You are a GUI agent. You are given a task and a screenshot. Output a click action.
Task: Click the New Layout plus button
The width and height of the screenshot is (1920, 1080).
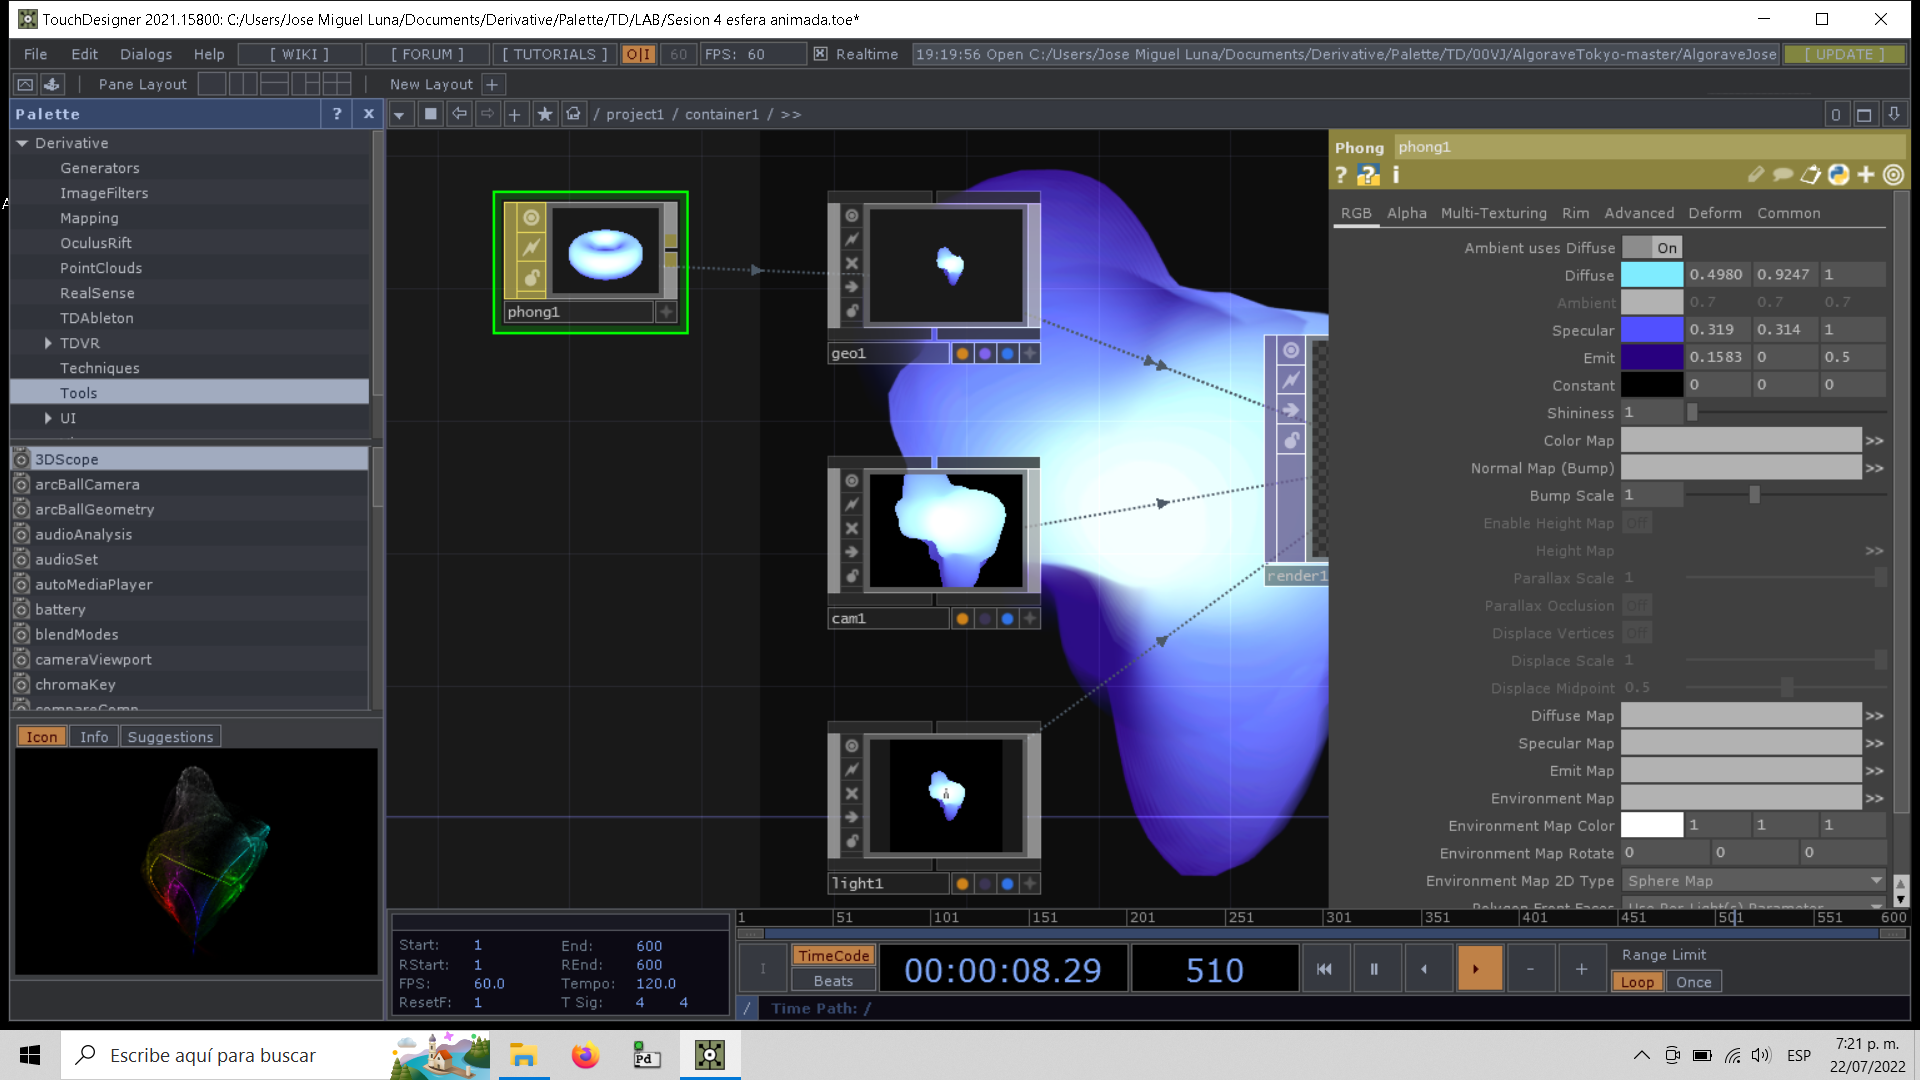pos(492,84)
